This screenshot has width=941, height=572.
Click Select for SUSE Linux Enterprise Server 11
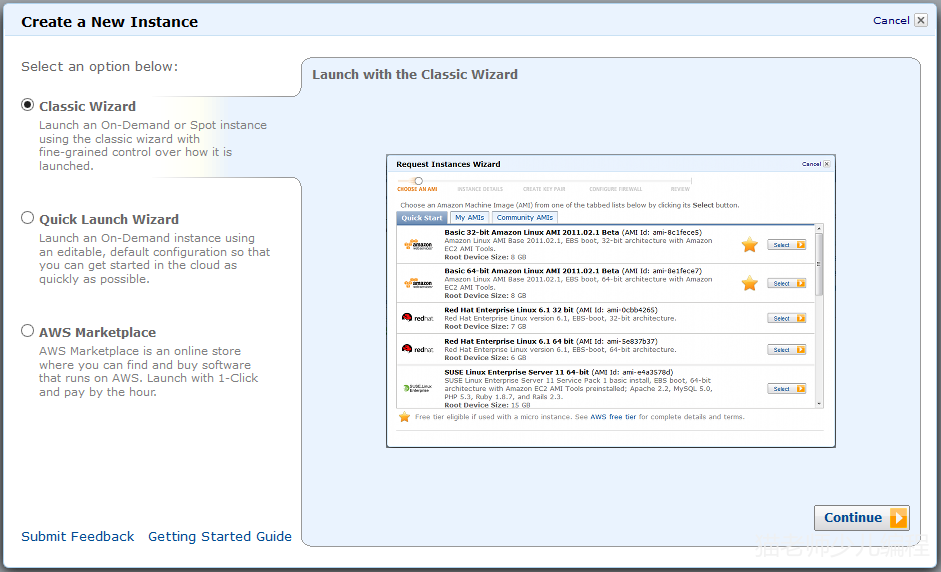pyautogui.click(x=786, y=389)
